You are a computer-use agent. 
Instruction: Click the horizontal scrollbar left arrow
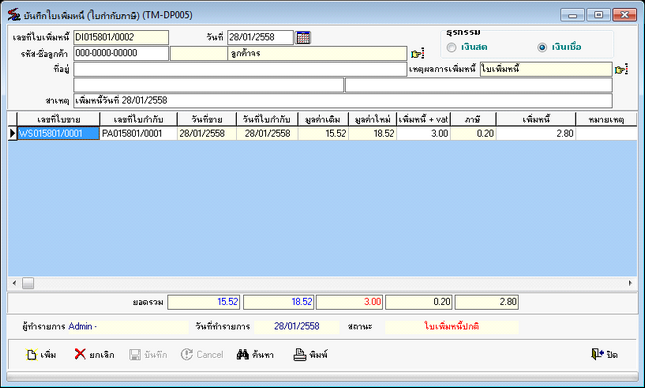15,283
